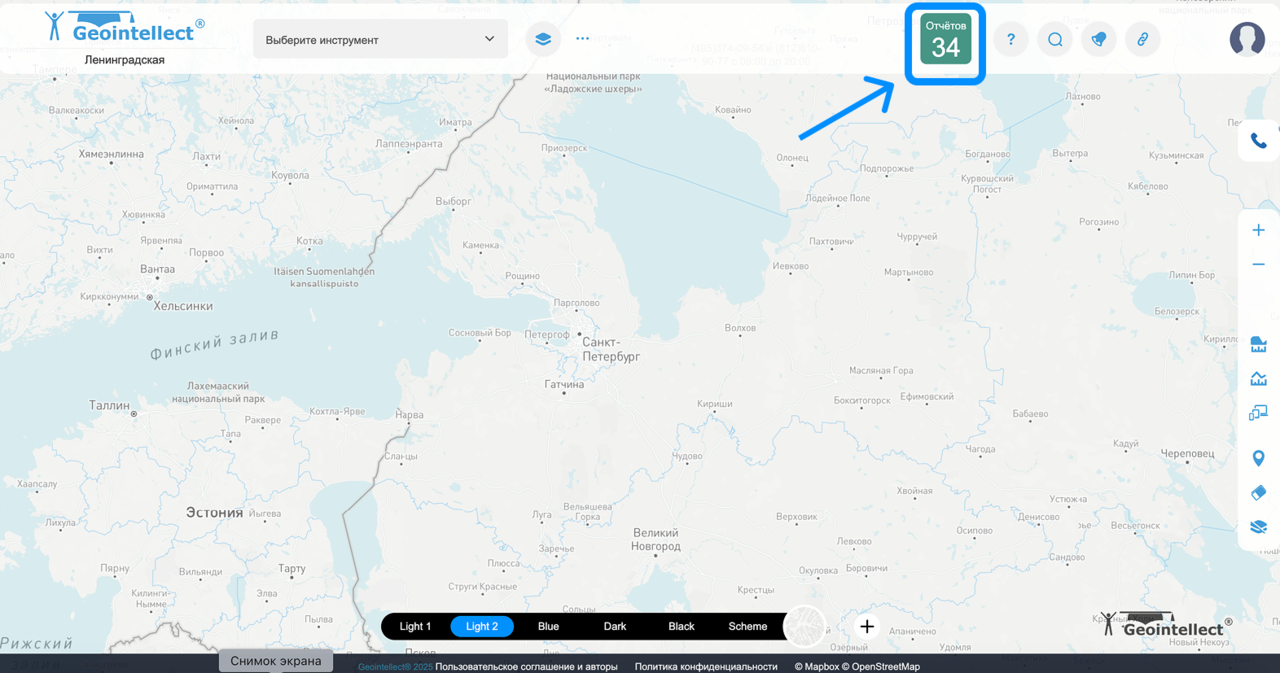Open the three-dots more options menu

(583, 39)
